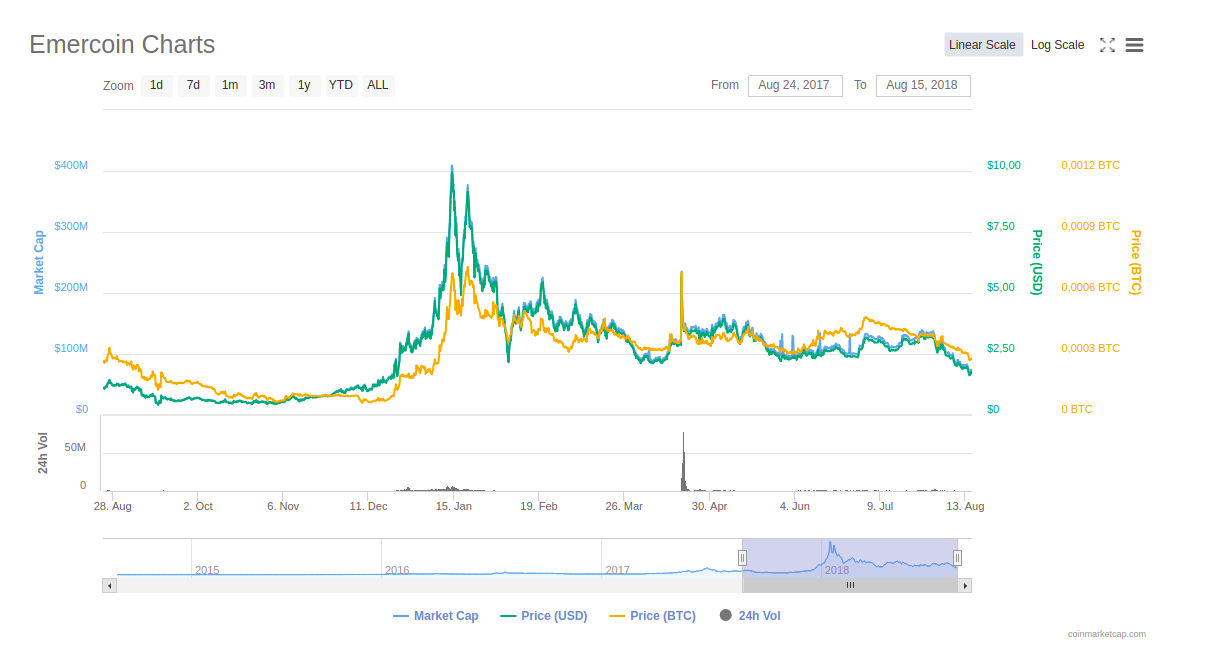Click the navigator scrollbar left arrow
Screen dimensions: 1209x661
pyautogui.click(x=109, y=586)
